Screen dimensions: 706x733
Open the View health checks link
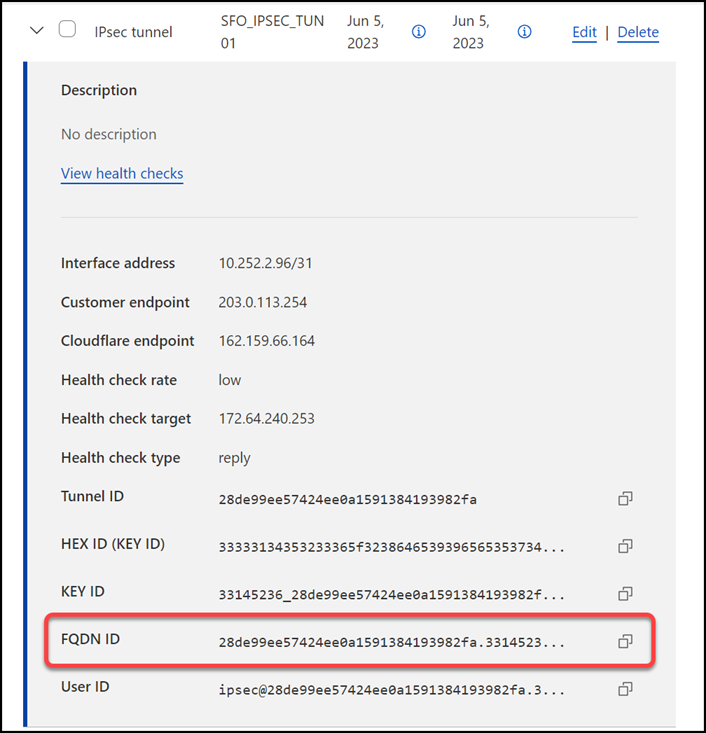pos(122,173)
